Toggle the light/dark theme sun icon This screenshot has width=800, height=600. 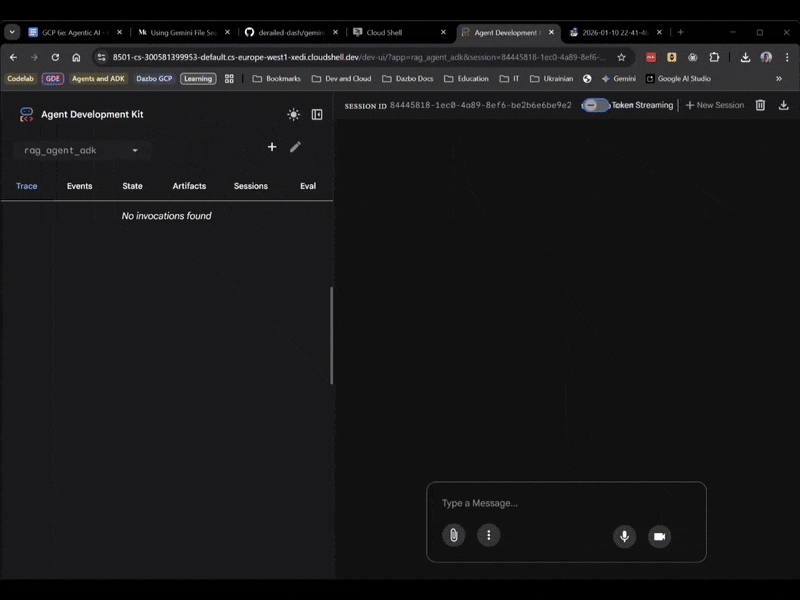[x=293, y=115]
